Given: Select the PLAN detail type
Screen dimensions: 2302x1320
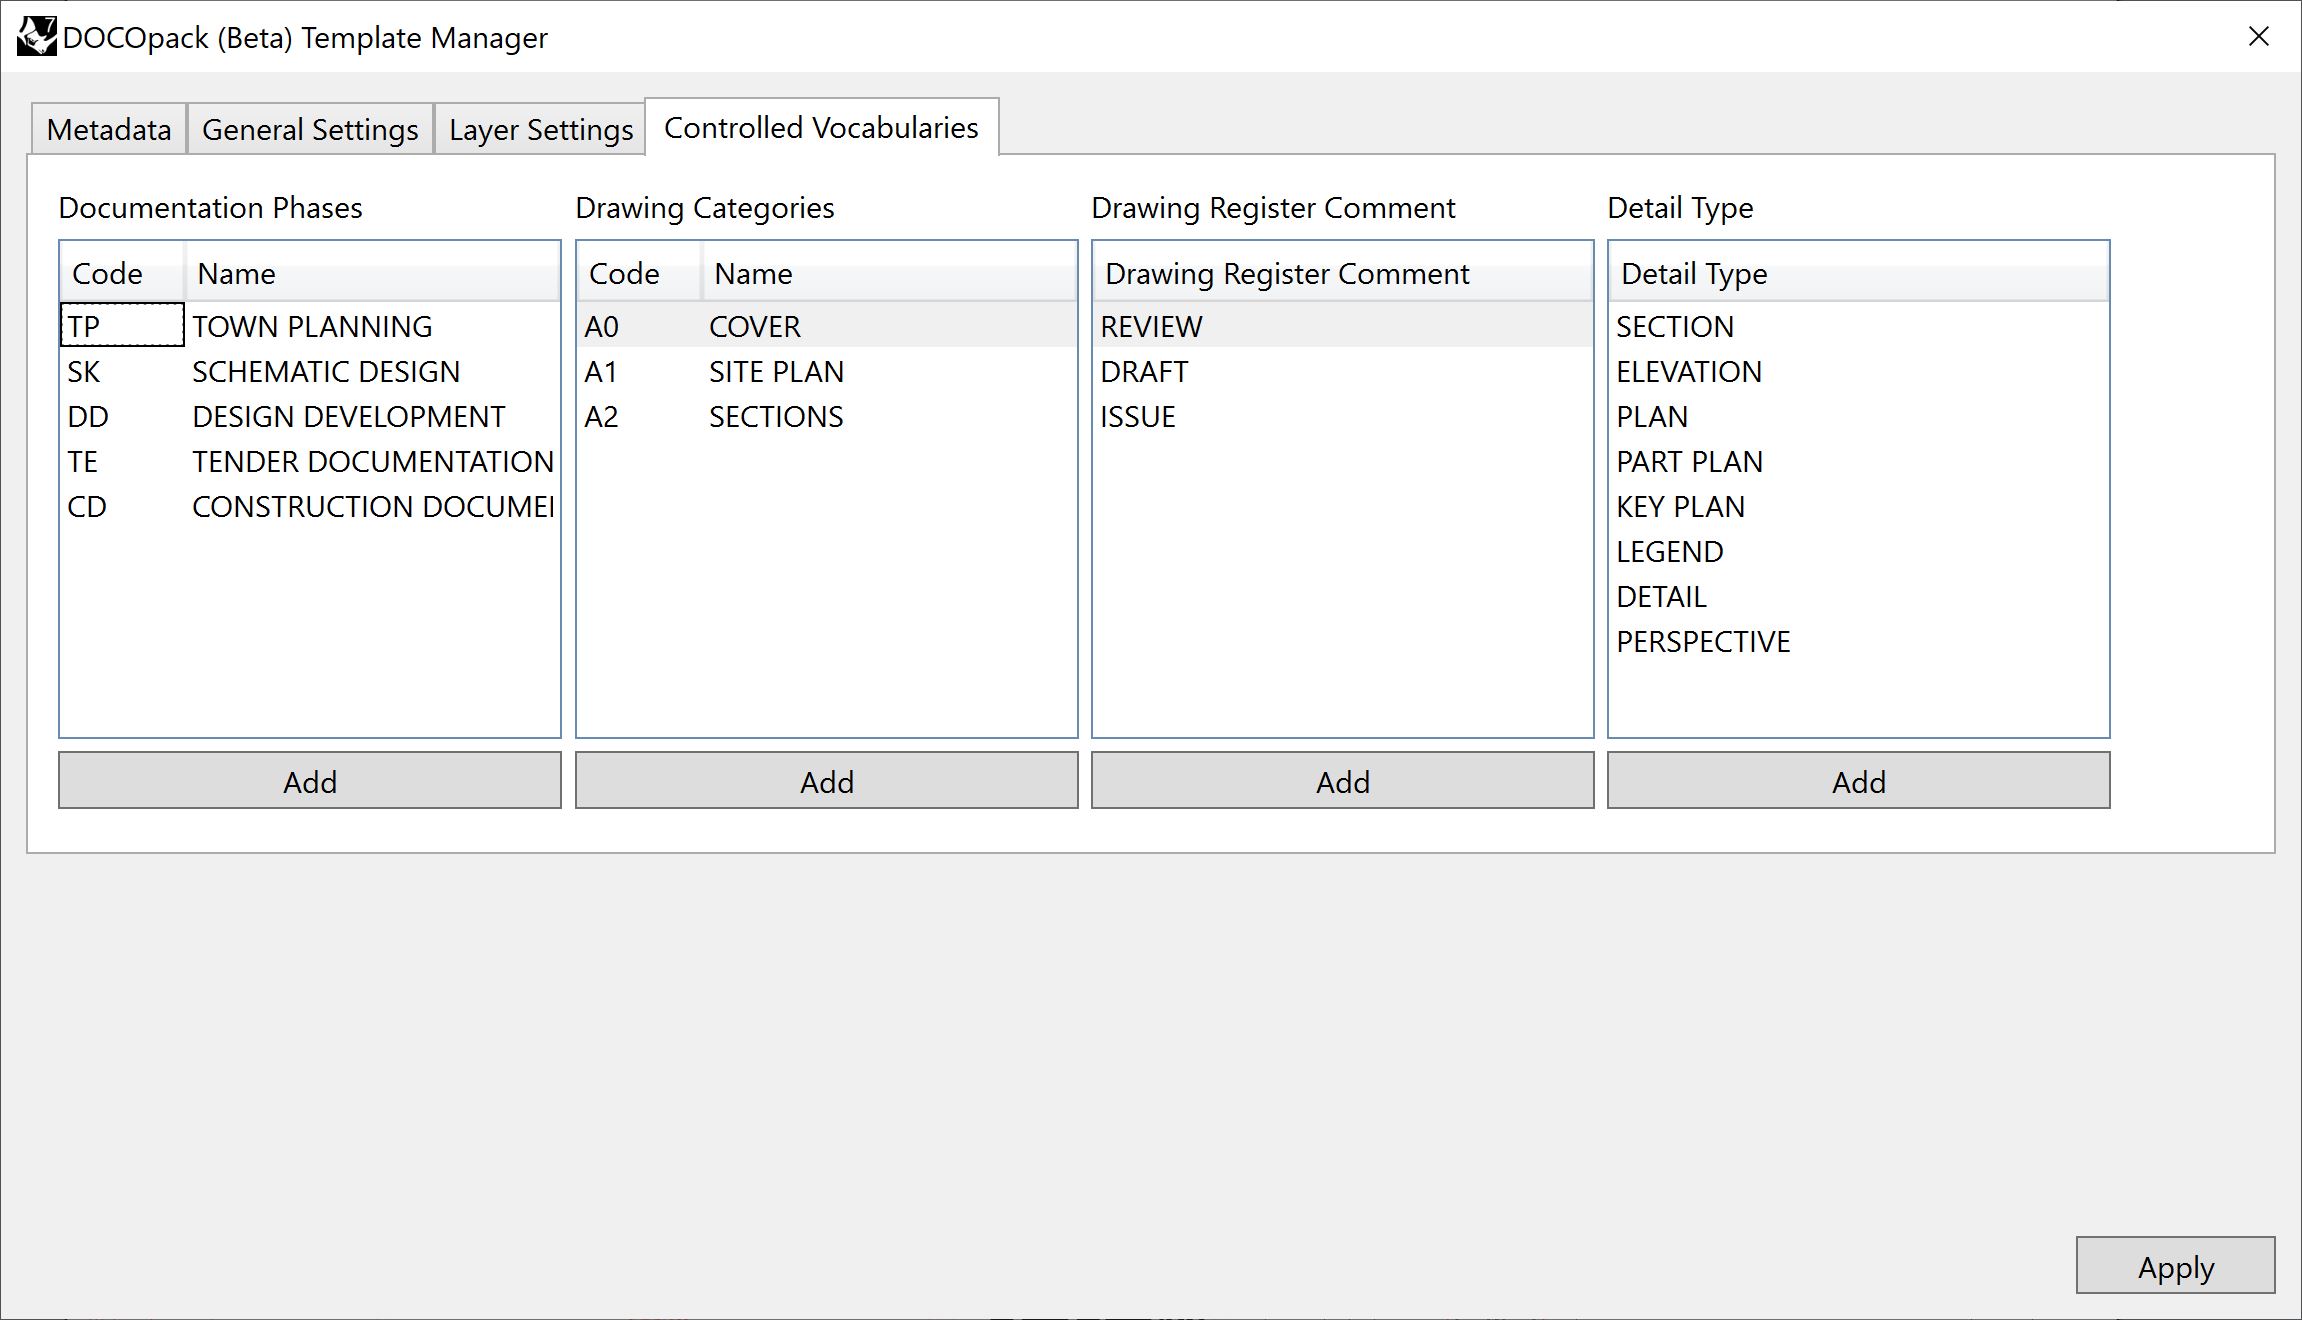Looking at the screenshot, I should (x=1859, y=416).
